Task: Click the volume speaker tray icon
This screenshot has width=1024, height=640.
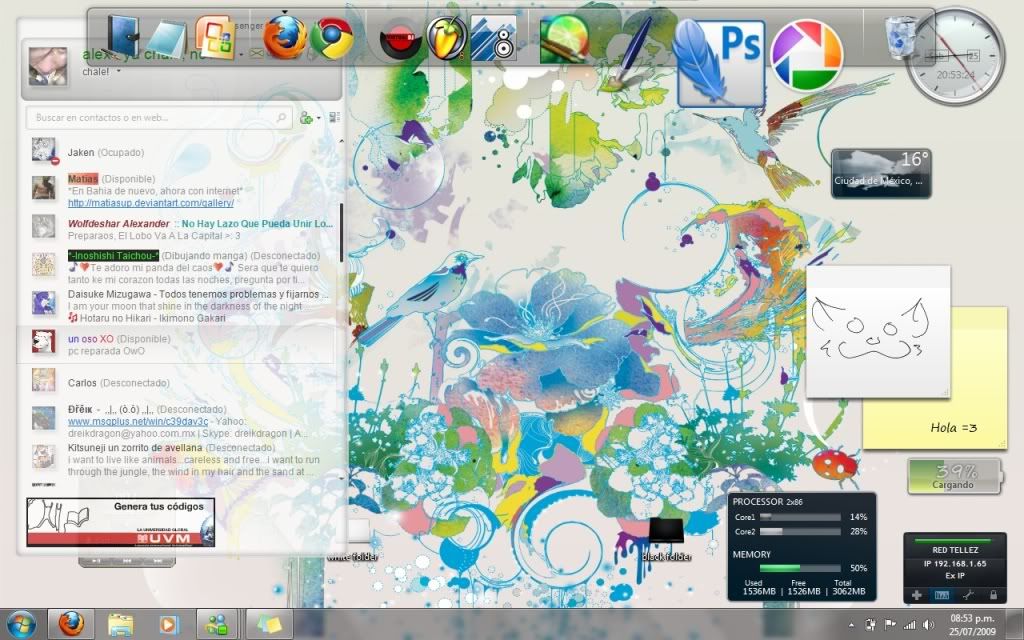Action: 928,625
